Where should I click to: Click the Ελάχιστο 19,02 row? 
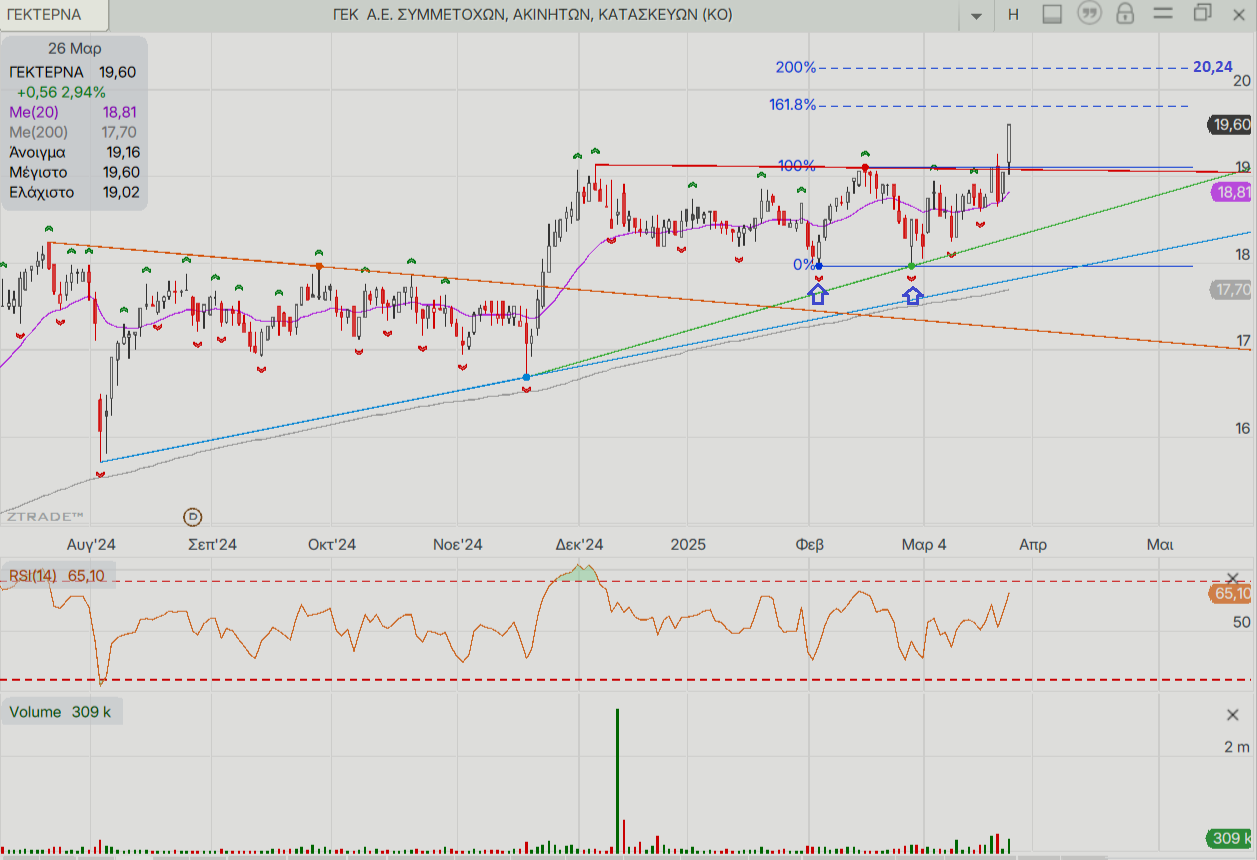point(74,192)
